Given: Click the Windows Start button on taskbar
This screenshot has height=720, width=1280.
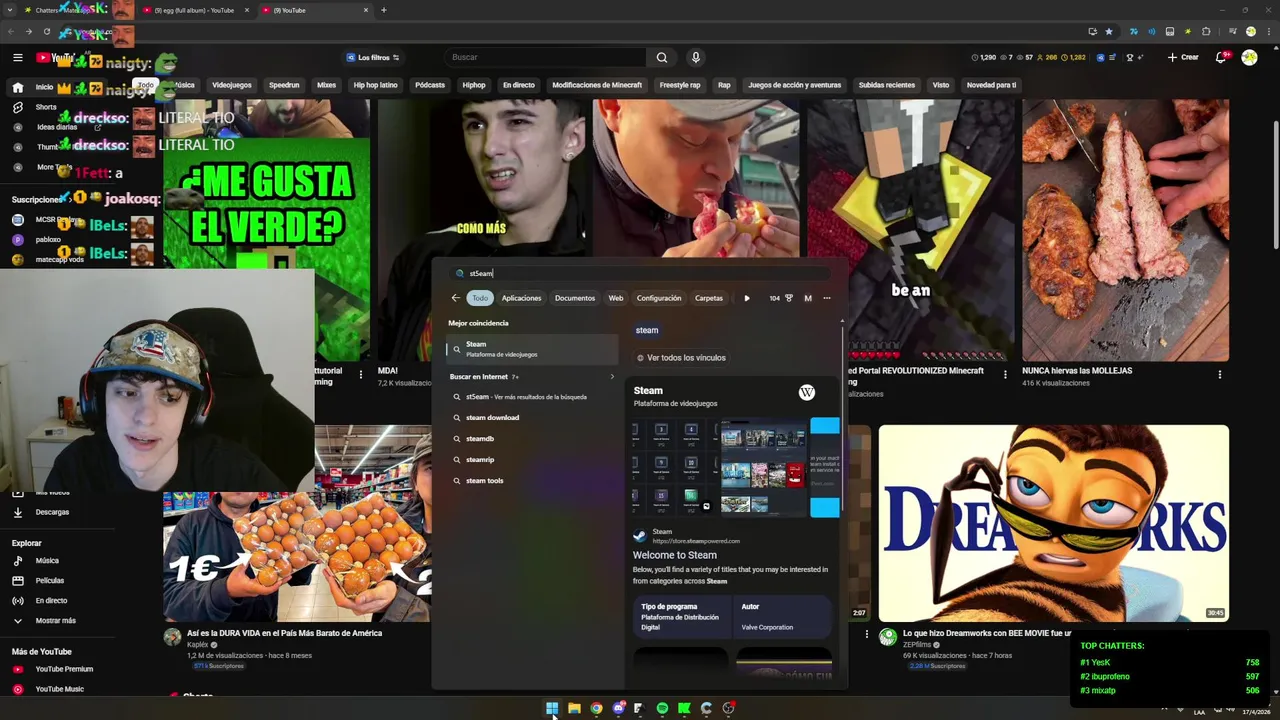Looking at the screenshot, I should [552, 708].
